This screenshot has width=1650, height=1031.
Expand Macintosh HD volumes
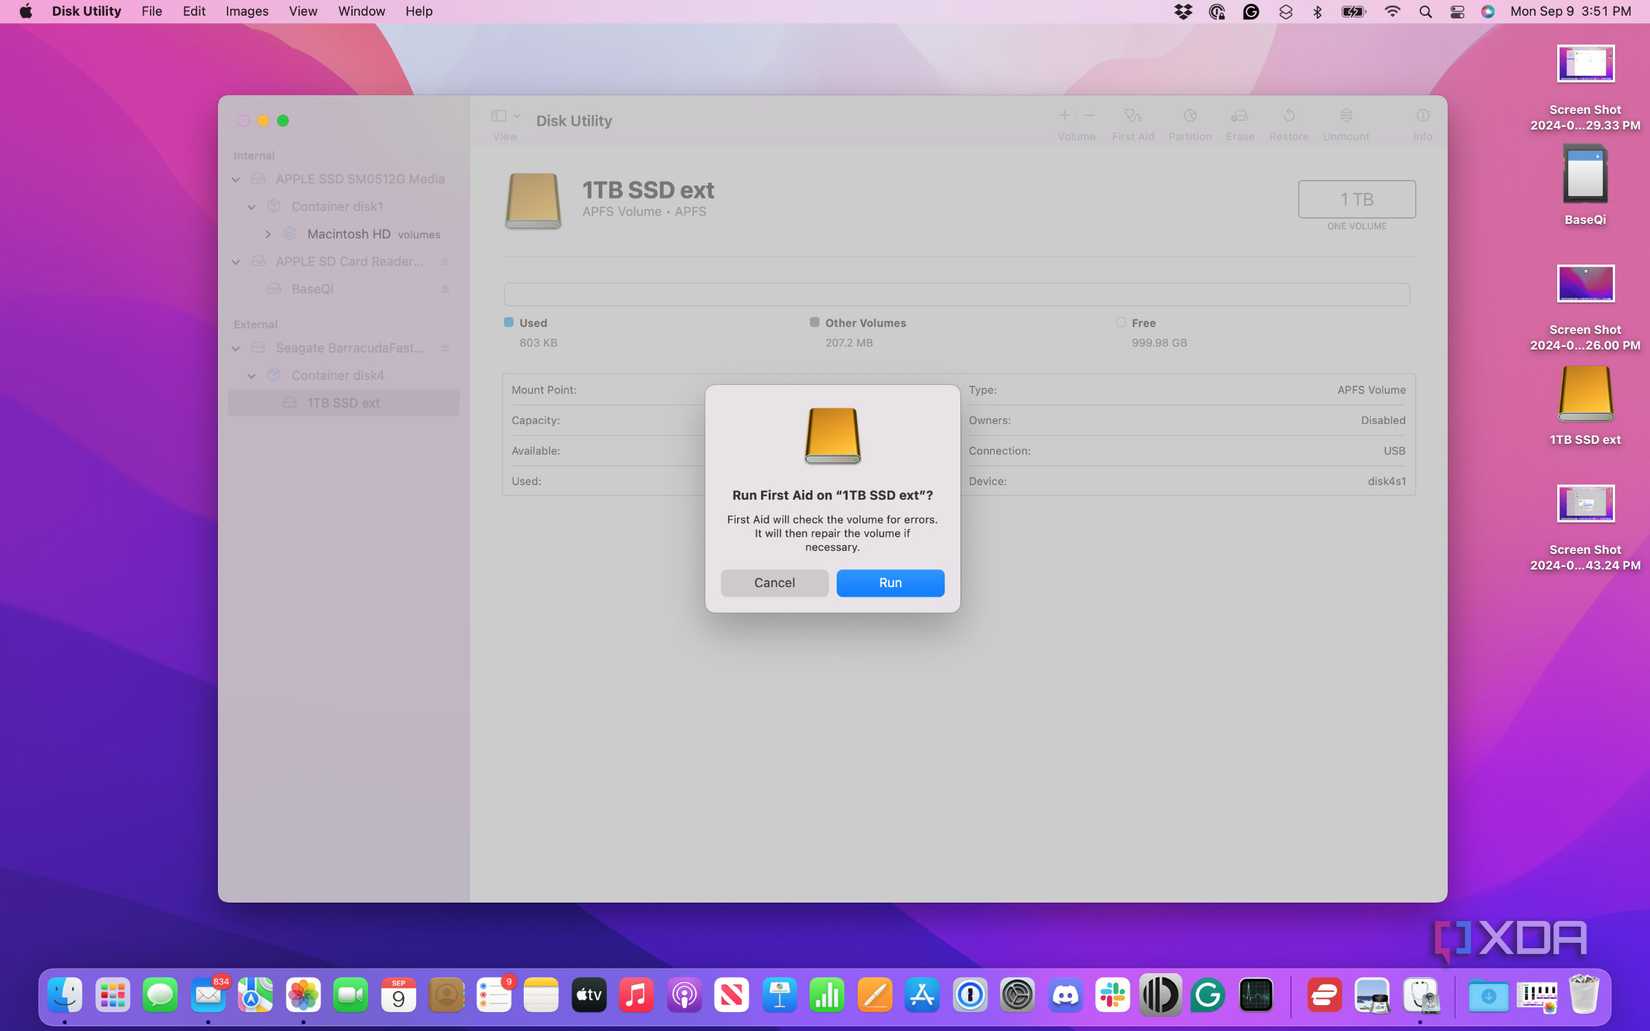click(267, 233)
